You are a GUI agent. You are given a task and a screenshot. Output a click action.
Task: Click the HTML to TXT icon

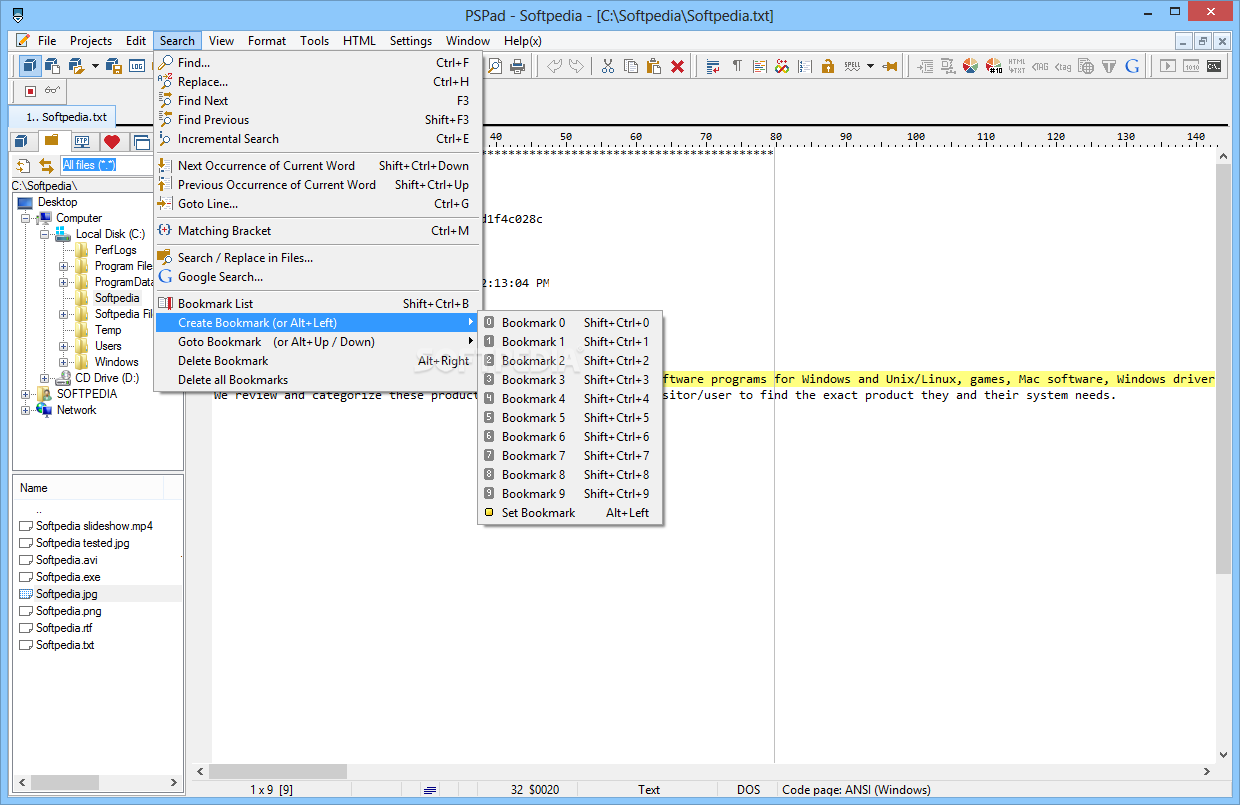pos(1017,66)
